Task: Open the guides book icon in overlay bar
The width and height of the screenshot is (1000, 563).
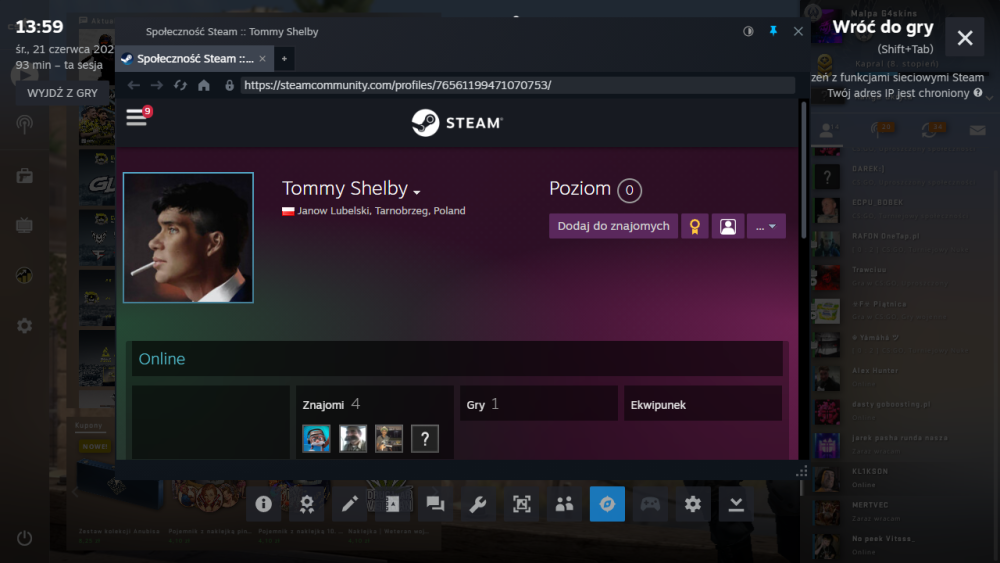Action: tap(392, 504)
